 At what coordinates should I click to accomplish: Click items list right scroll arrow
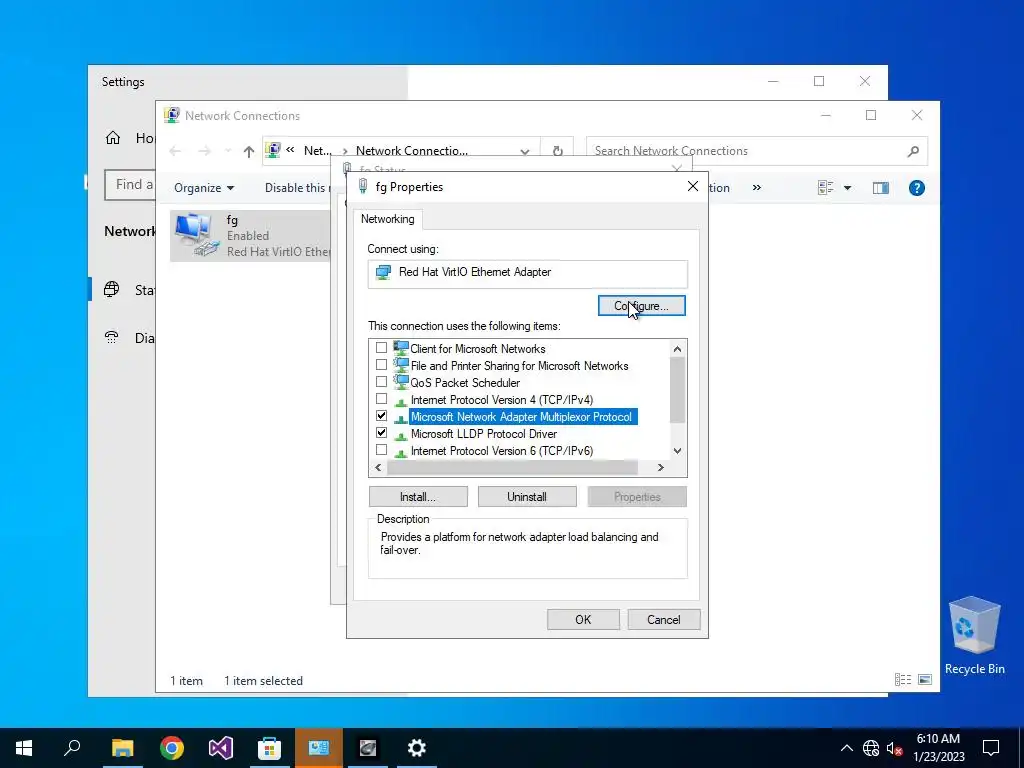[660, 468]
